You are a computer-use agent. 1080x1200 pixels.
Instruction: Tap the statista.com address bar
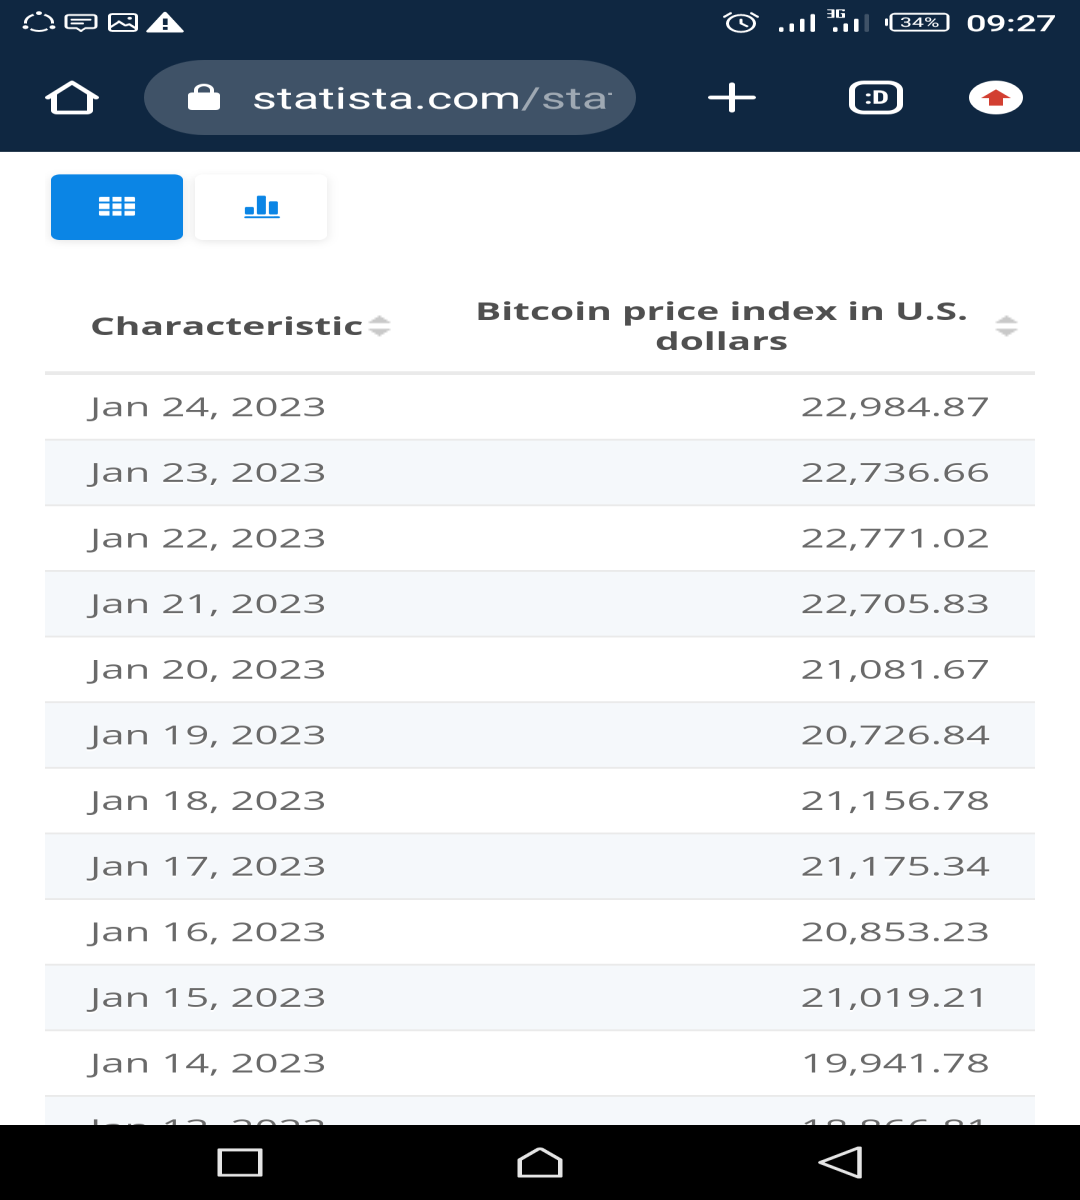click(390, 98)
